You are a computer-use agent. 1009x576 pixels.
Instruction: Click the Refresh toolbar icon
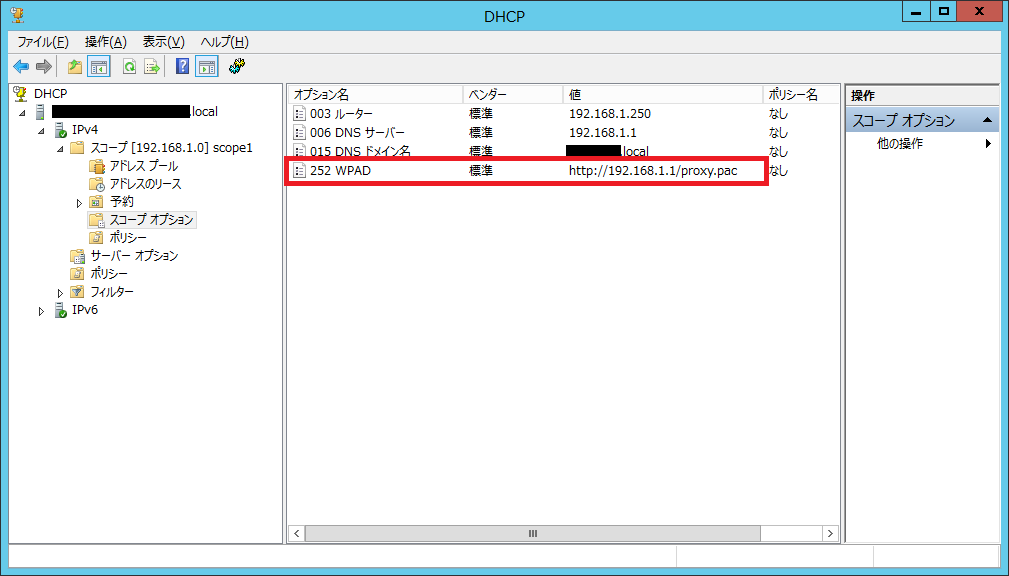[x=129, y=66]
